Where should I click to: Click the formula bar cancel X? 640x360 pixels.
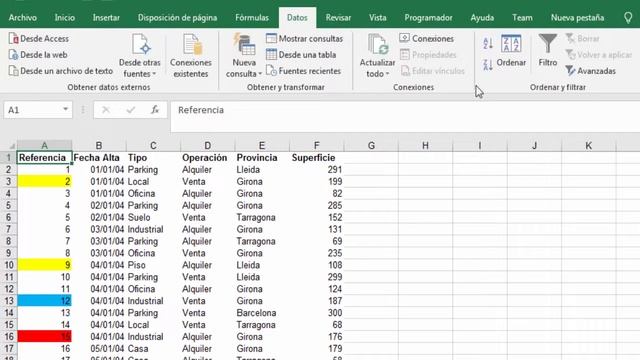106,110
